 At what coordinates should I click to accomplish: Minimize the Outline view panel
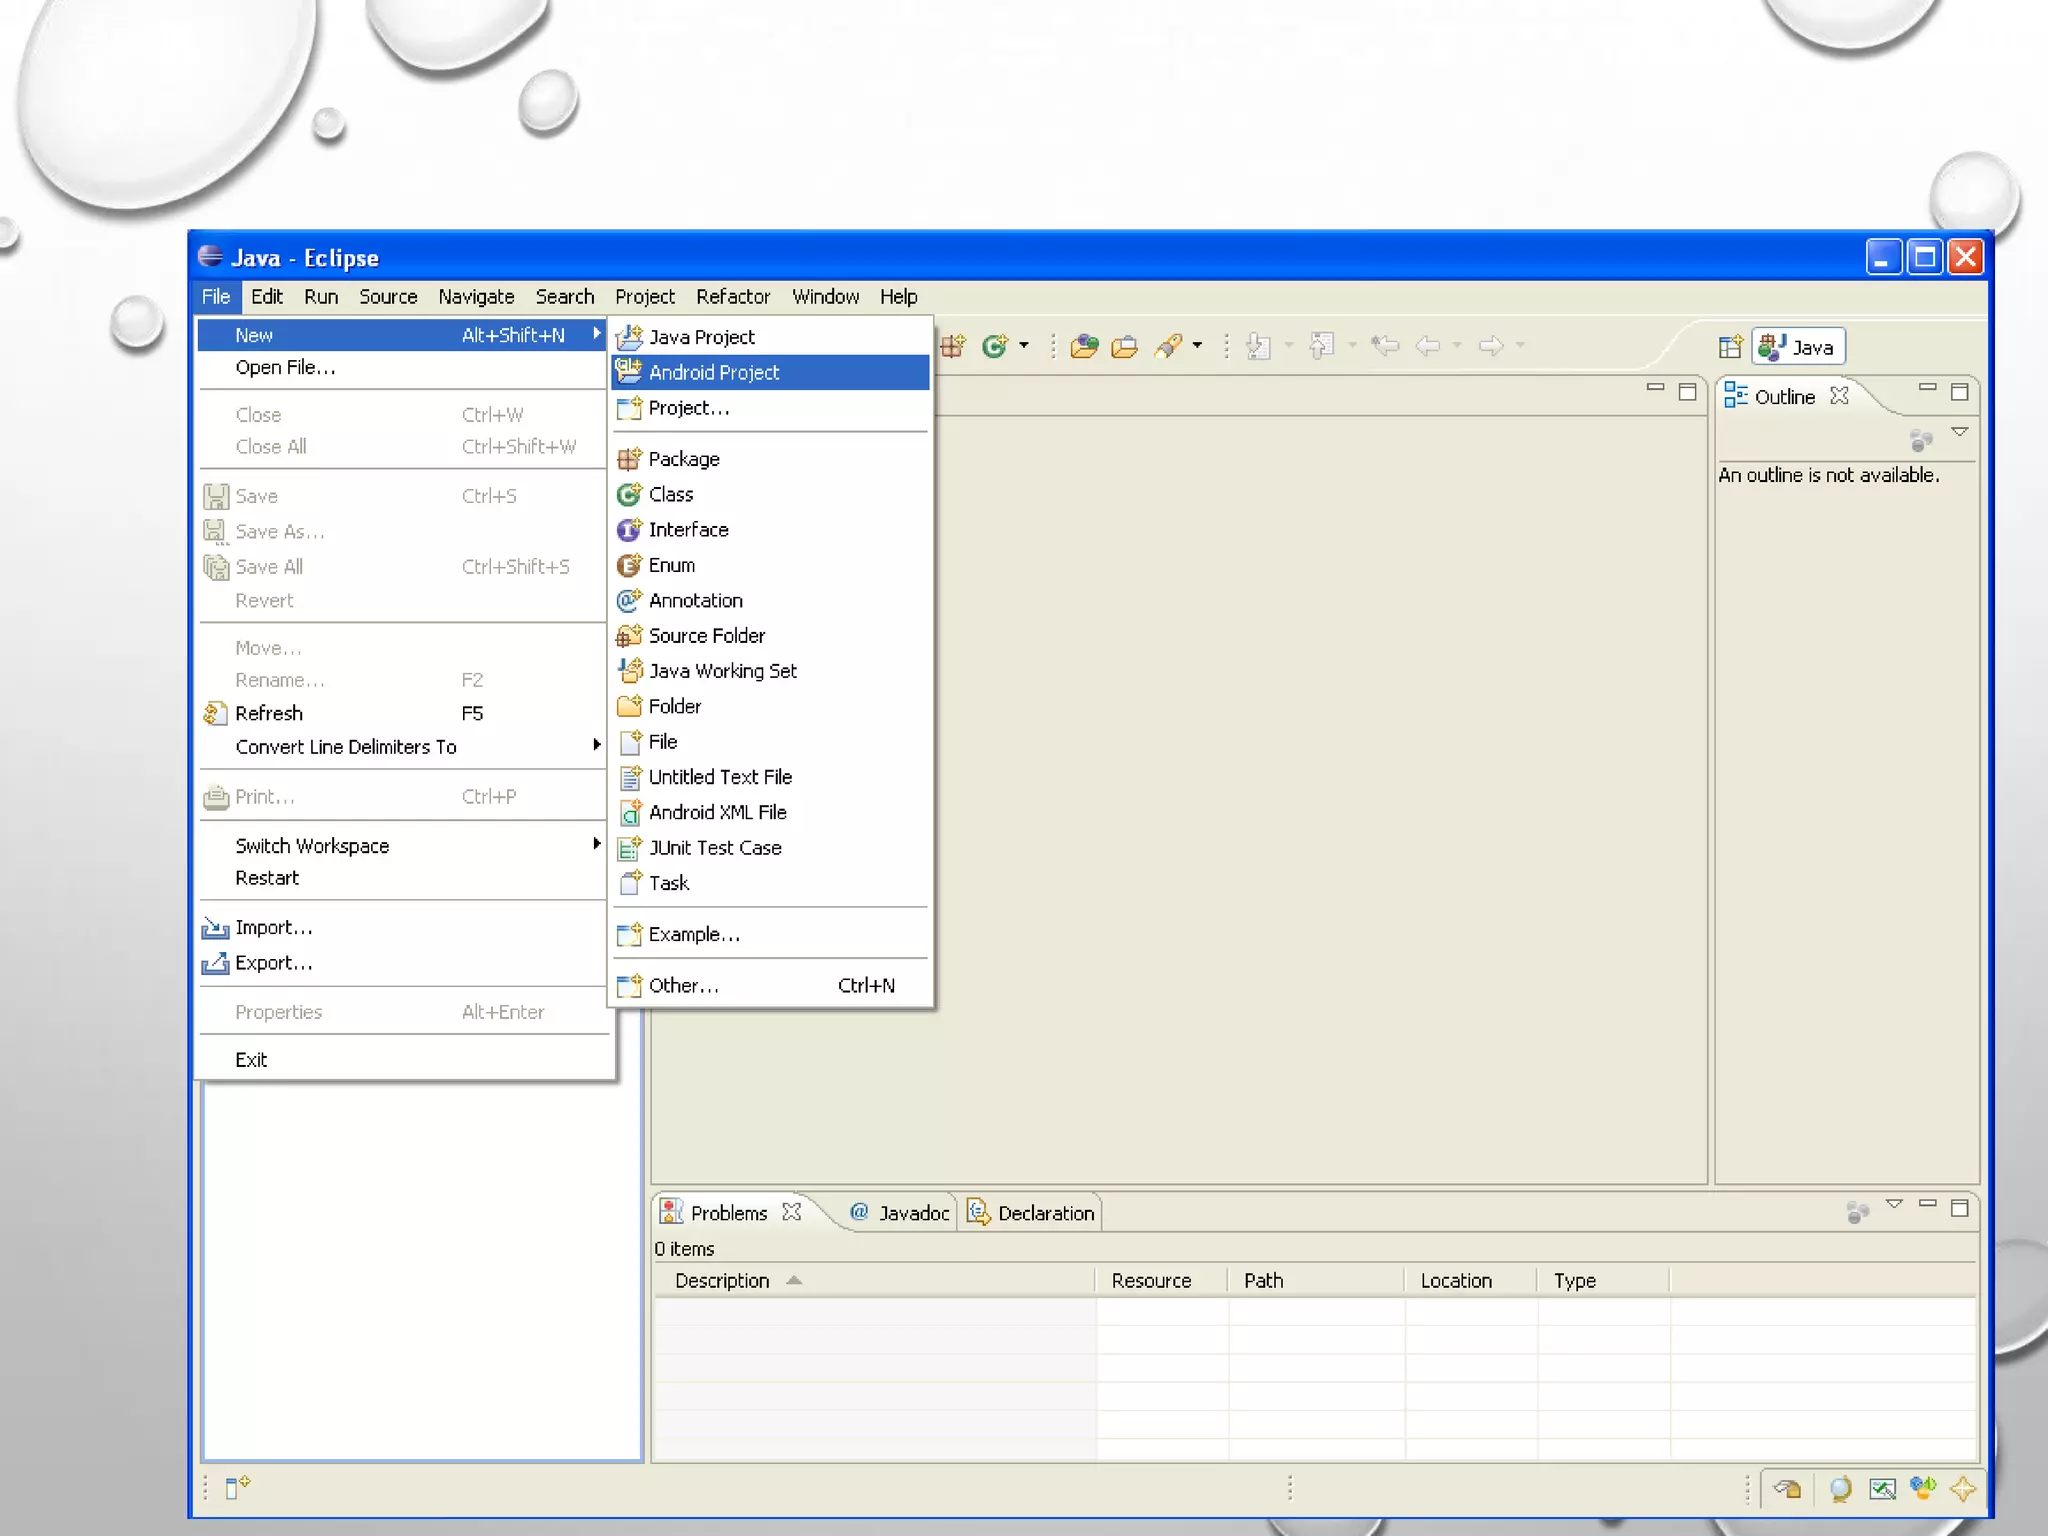coord(1927,388)
